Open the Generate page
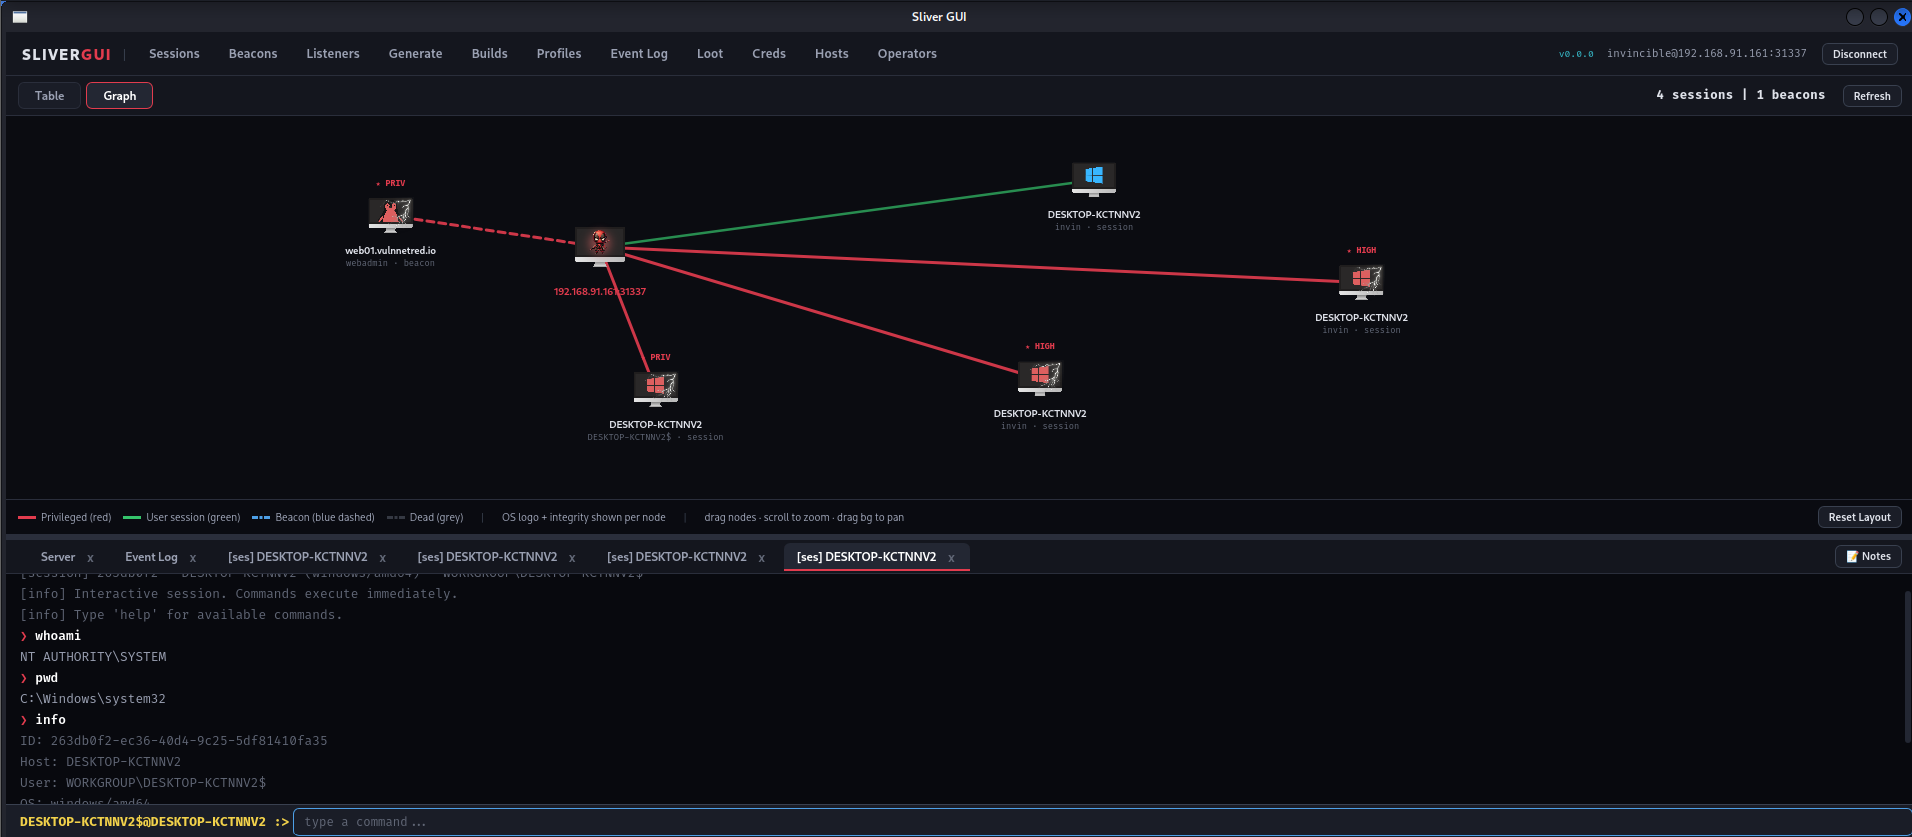The height and width of the screenshot is (837, 1912). coord(416,54)
